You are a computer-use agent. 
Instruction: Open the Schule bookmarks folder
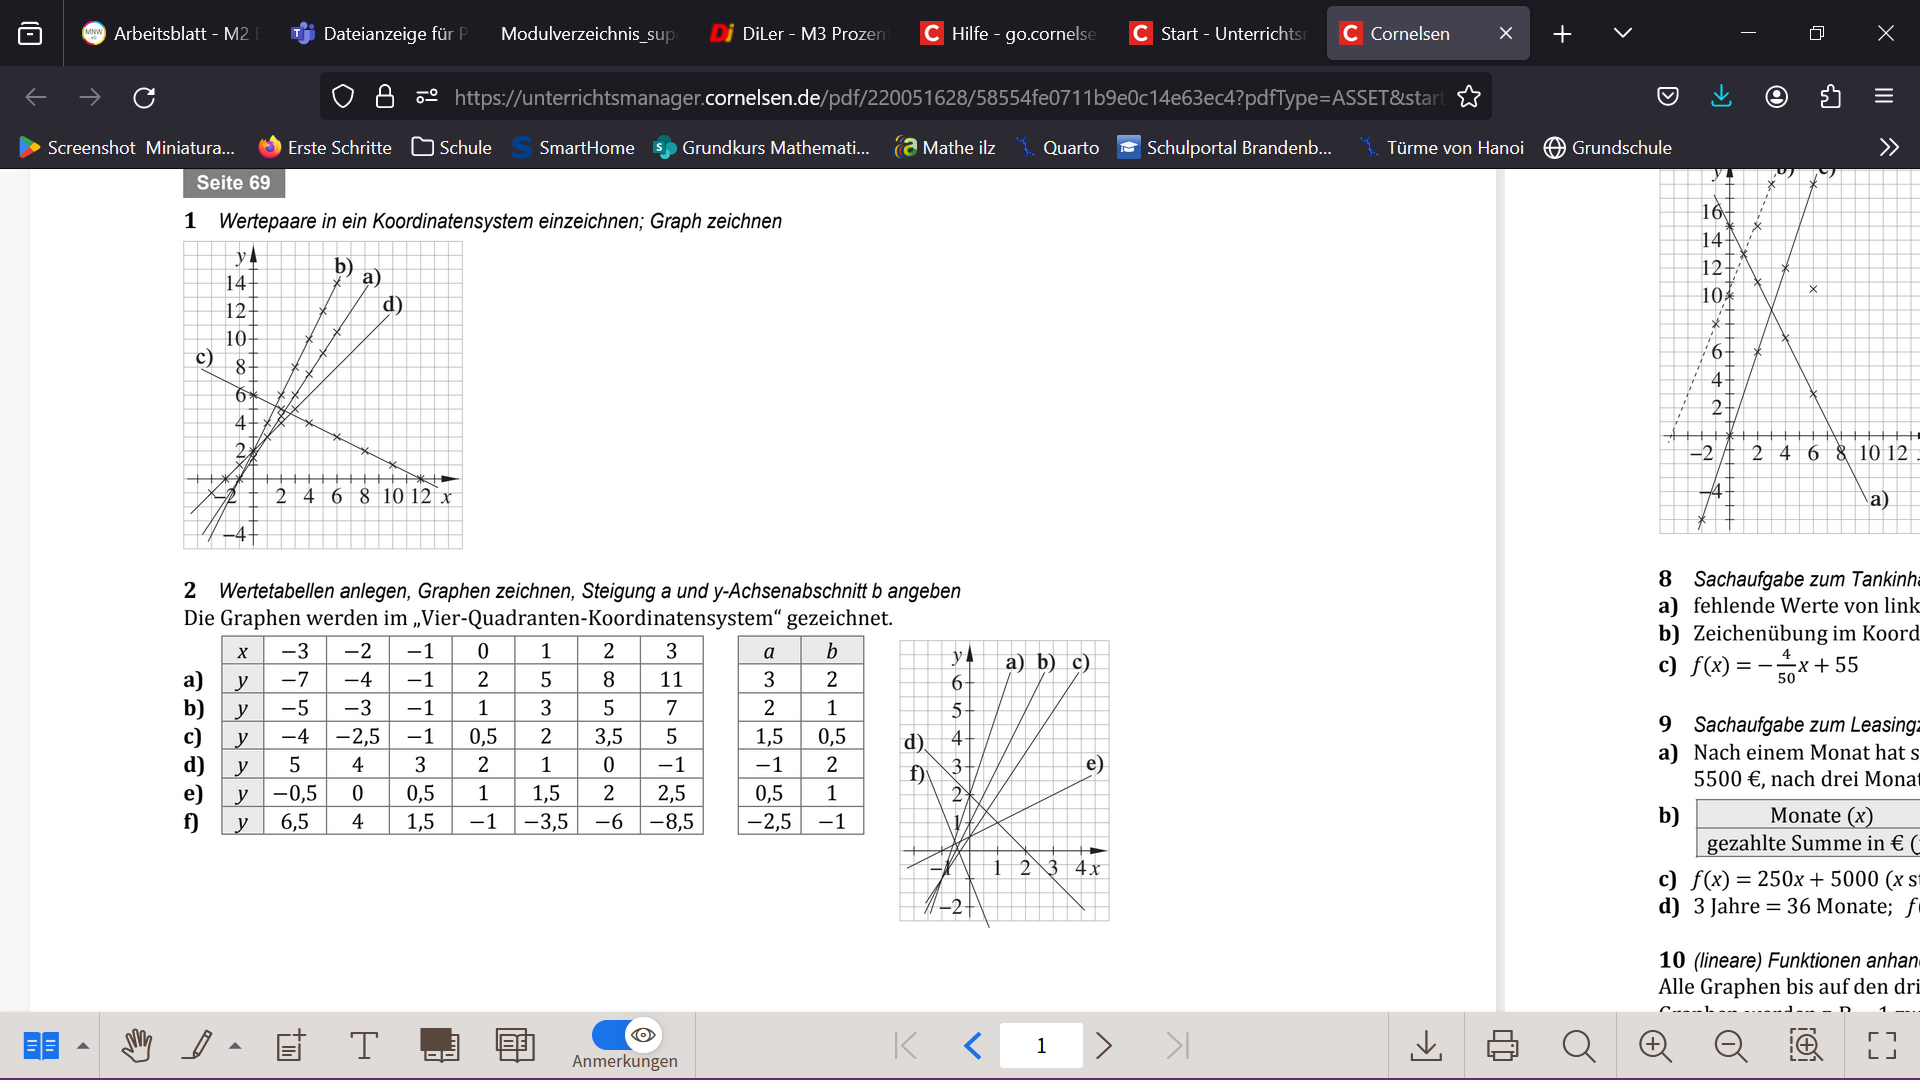coord(452,148)
